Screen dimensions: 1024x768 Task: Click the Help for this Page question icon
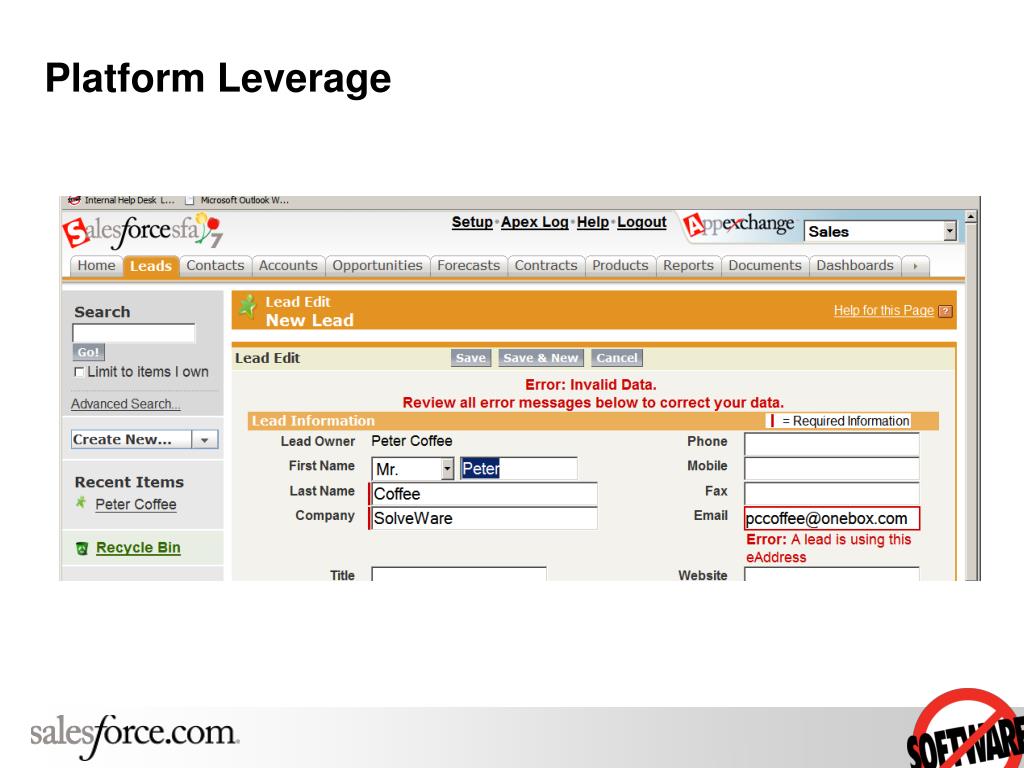945,312
